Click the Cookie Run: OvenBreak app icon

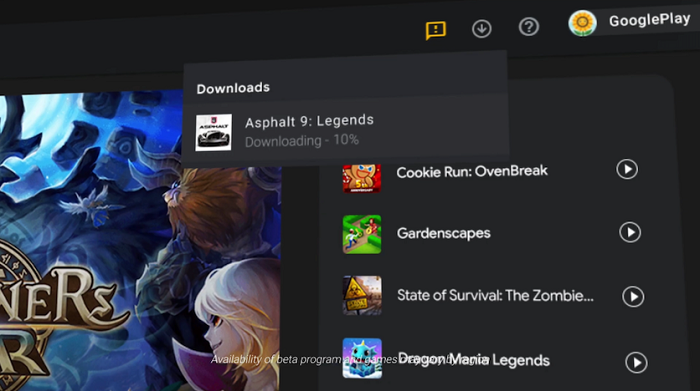point(362,178)
